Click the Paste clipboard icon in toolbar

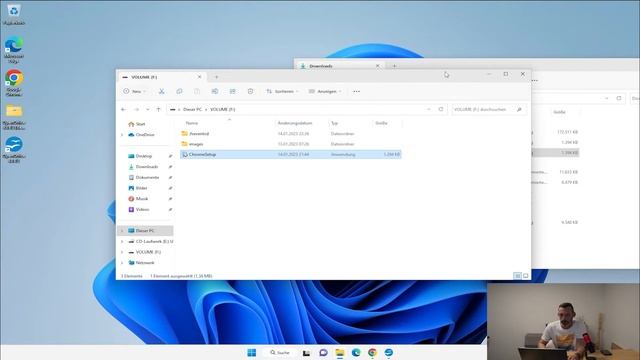click(197, 91)
